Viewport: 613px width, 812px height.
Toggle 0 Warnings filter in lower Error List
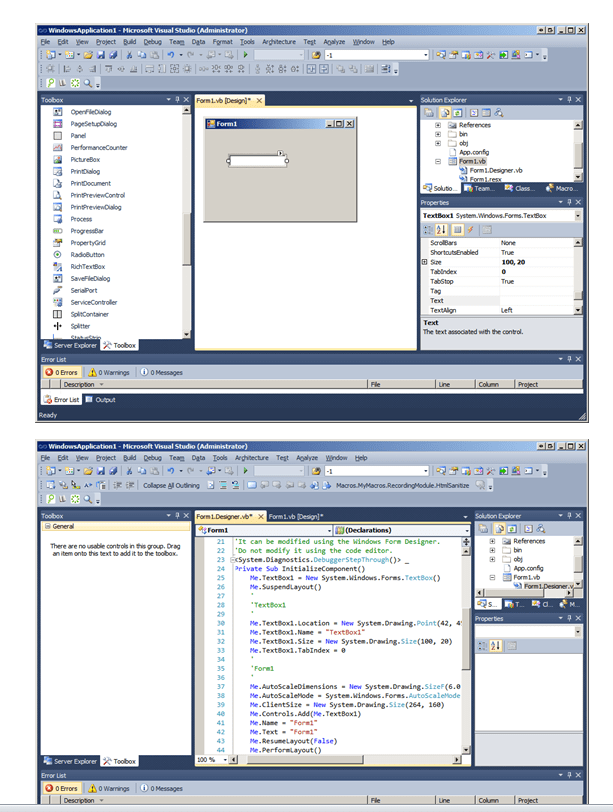pyautogui.click(x=109, y=788)
